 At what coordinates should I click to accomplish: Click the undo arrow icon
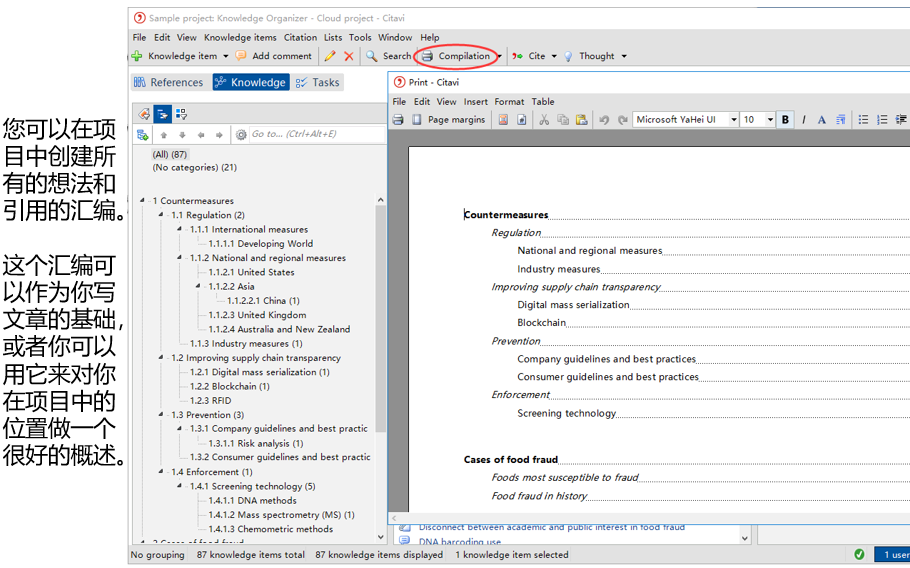[x=604, y=120]
